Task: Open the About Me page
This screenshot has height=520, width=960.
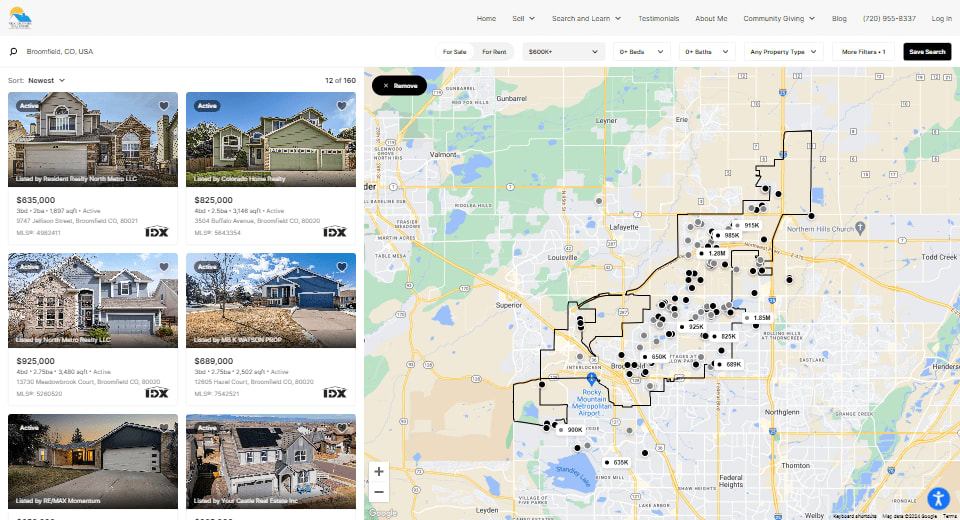Action: [x=711, y=18]
